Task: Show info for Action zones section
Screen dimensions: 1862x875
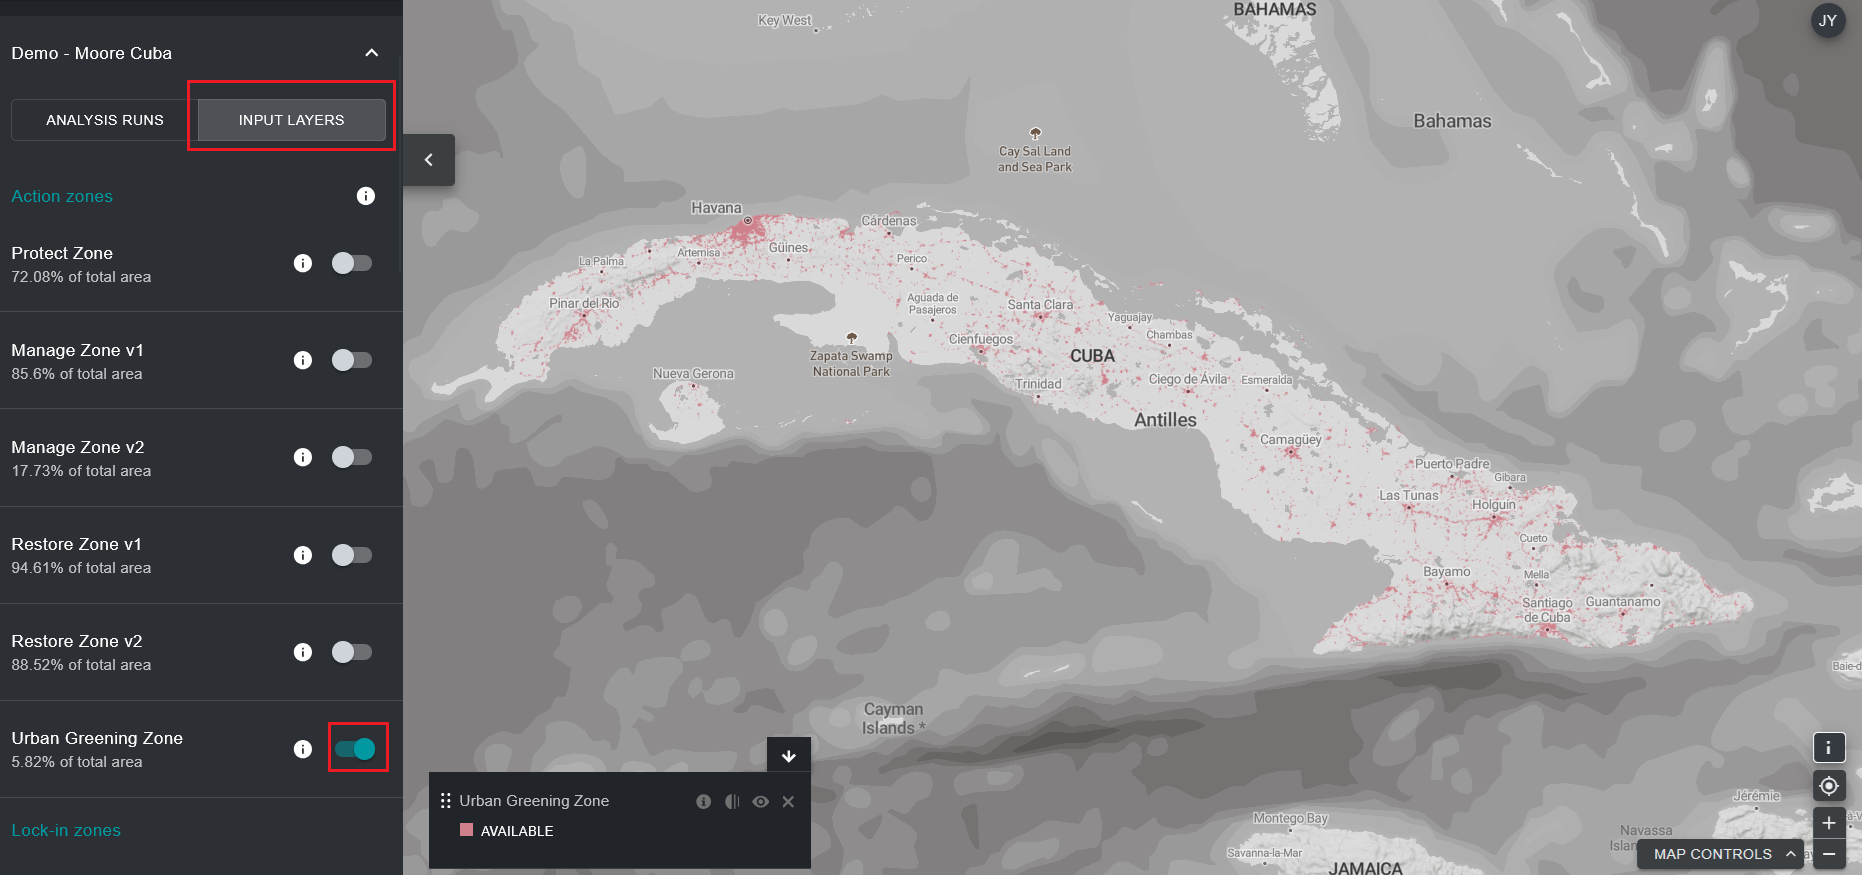Action: click(366, 196)
